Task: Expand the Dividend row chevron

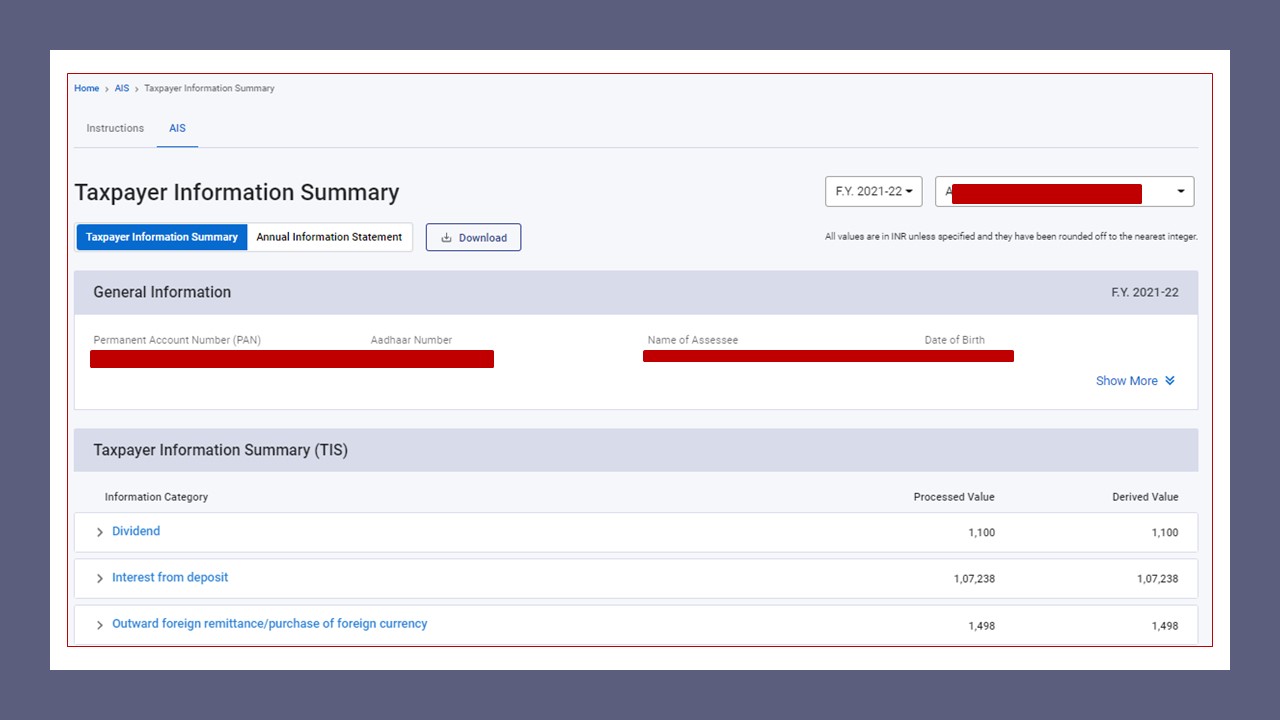Action: [99, 533]
